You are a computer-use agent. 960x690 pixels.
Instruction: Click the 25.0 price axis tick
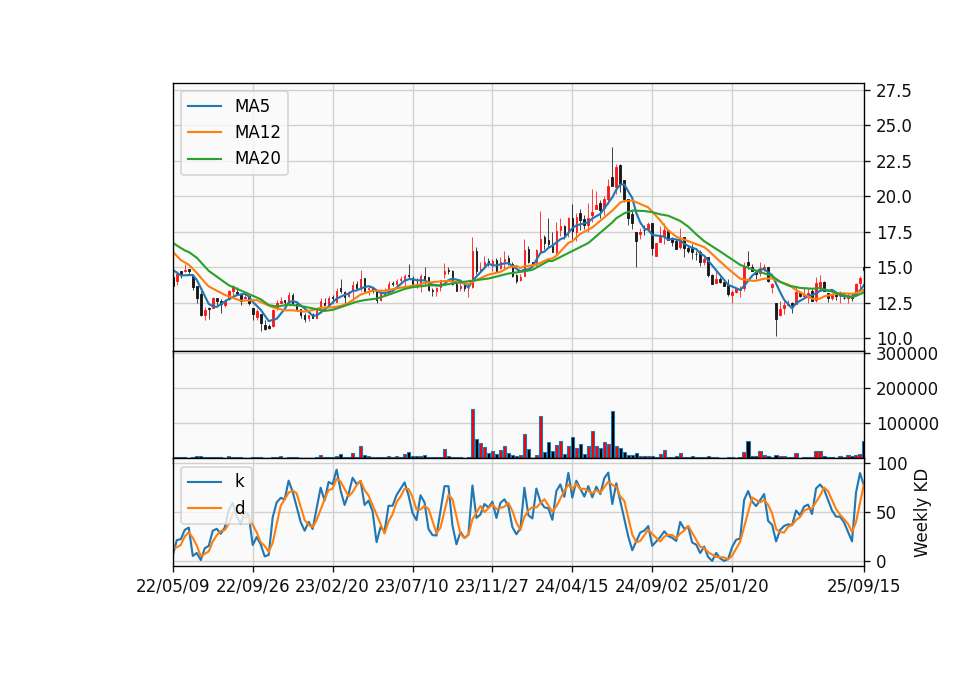tap(894, 126)
